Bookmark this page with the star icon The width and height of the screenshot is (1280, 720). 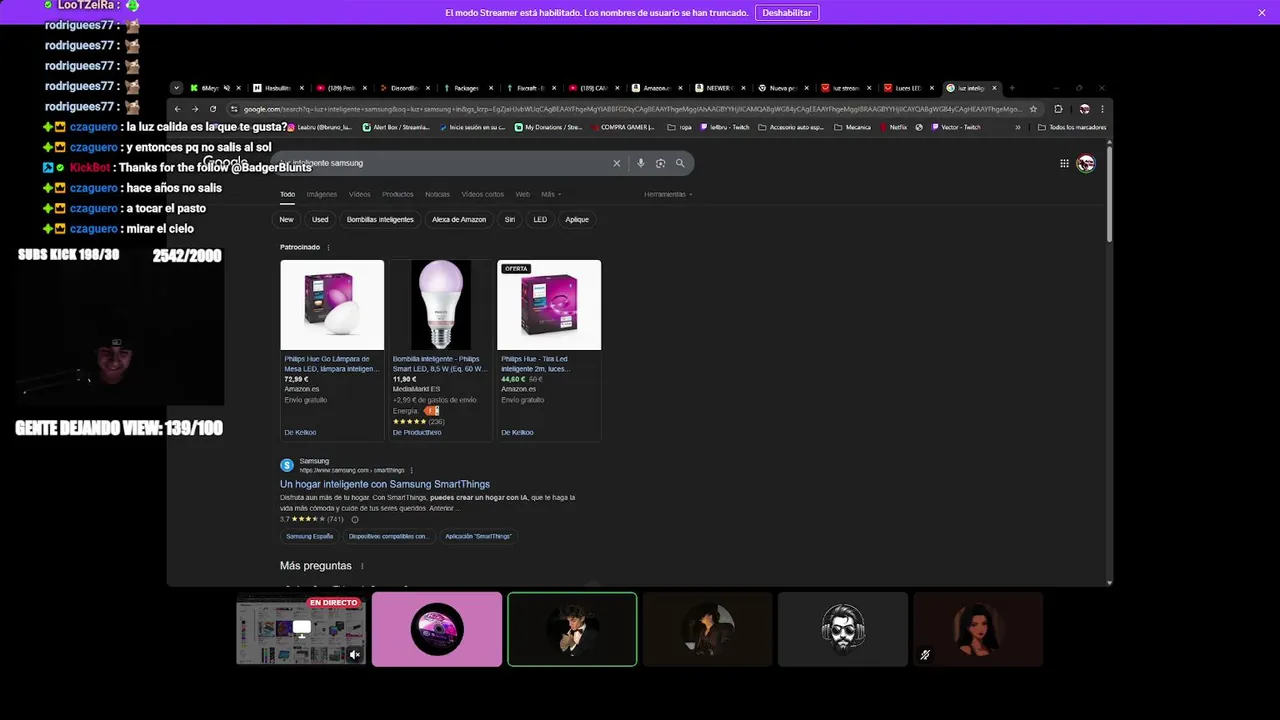(1033, 109)
